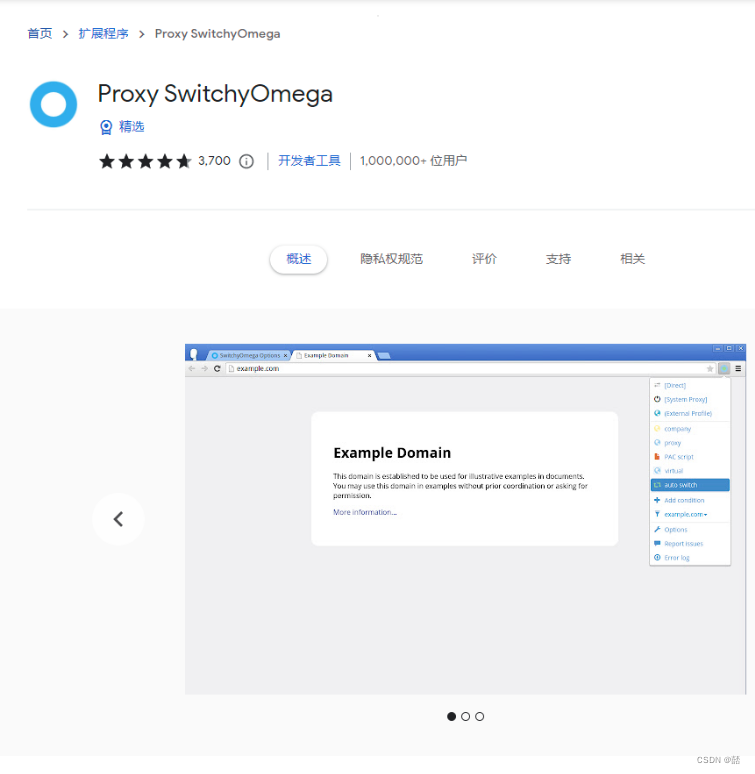This screenshot has width=755, height=774.
Task: Open the 扩展程序 breadcrumb link
Action: 103,34
